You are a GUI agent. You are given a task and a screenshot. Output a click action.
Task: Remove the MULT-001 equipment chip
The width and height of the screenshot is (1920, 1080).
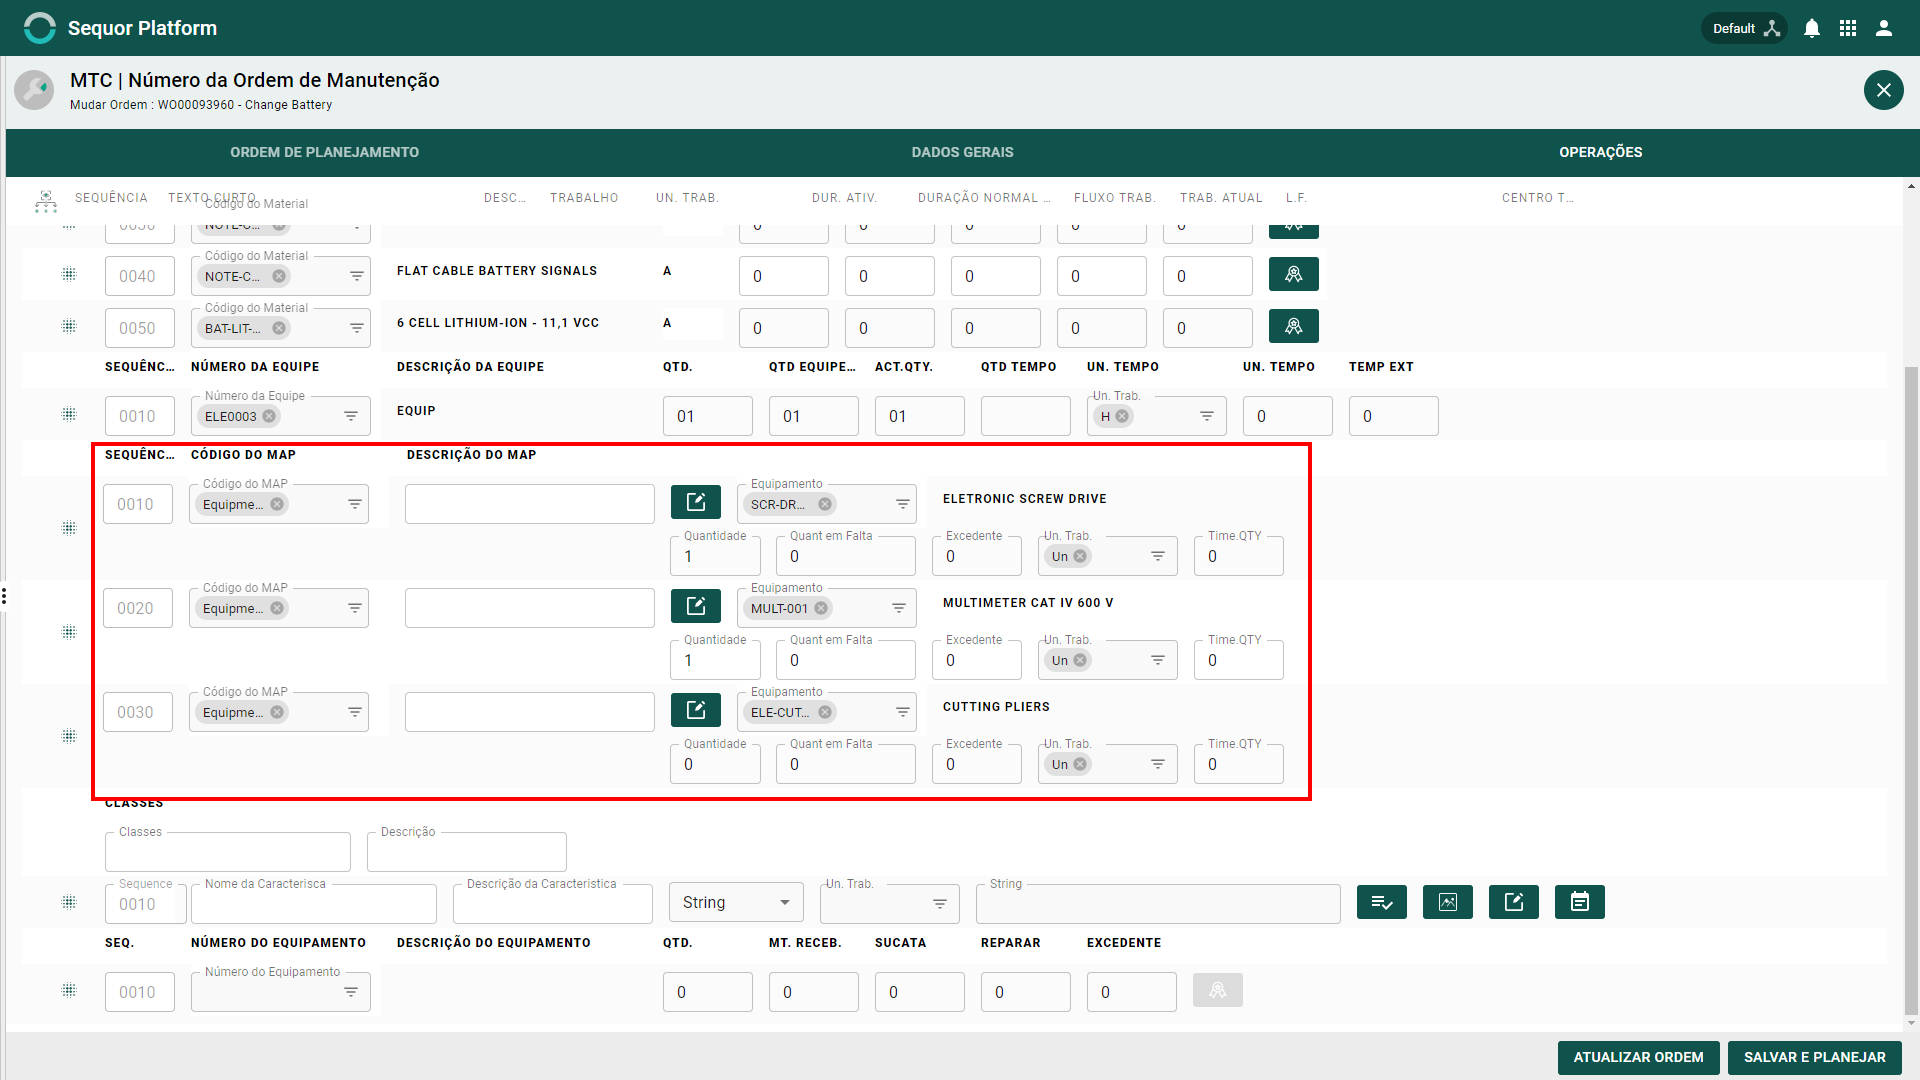(821, 608)
